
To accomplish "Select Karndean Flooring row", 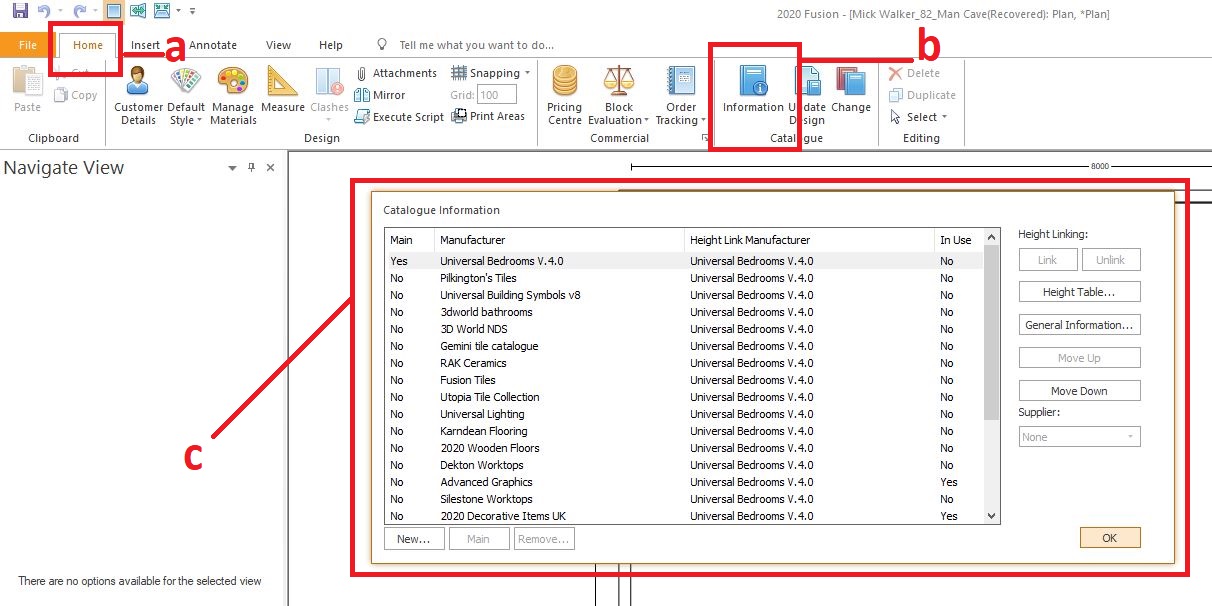I will coord(684,431).
